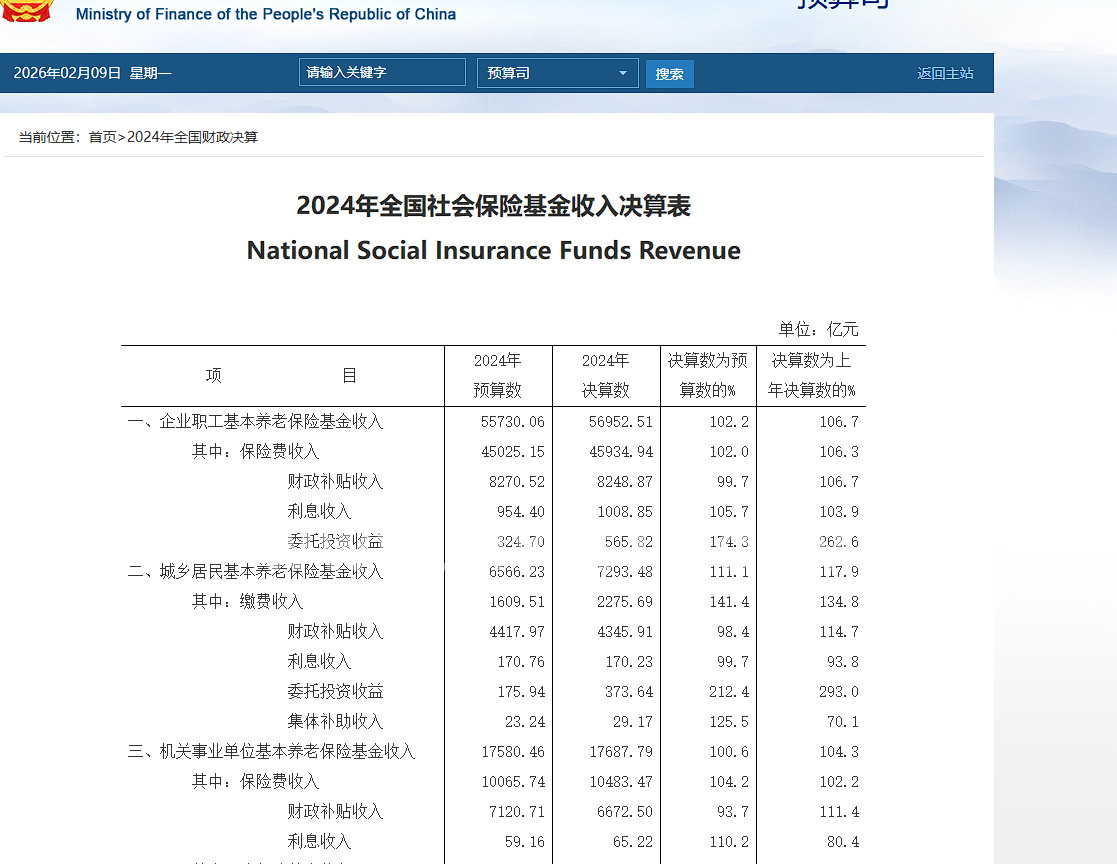
Task: Select the 2024年决算数 column header
Action: pyautogui.click(x=605, y=375)
